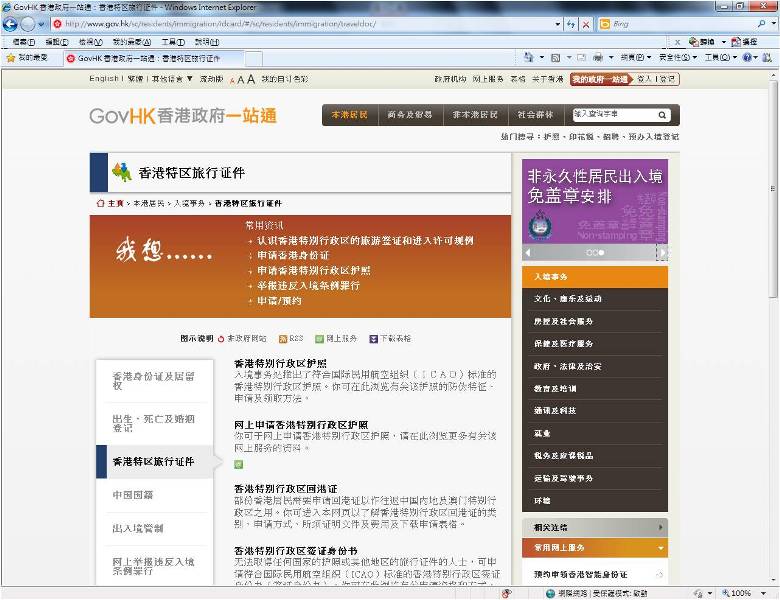Select the smallest text size 'A'
780x600 pixels.
click(232, 80)
